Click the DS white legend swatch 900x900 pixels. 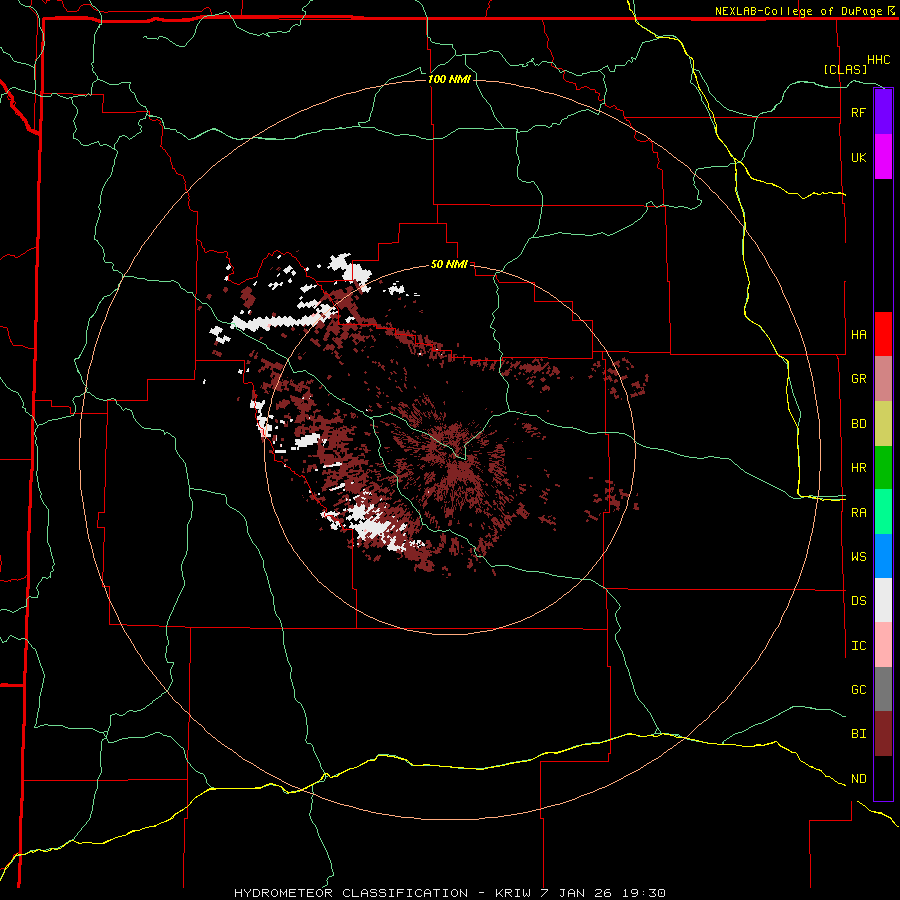pyautogui.click(x=883, y=600)
